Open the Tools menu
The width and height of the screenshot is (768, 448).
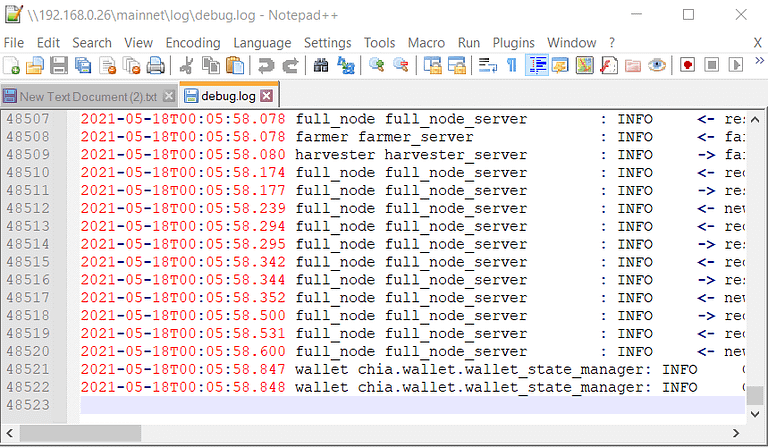tap(380, 43)
